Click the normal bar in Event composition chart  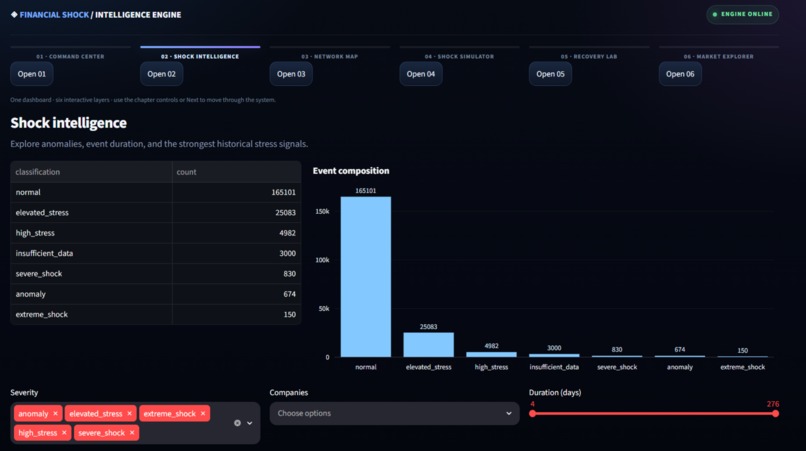point(365,277)
